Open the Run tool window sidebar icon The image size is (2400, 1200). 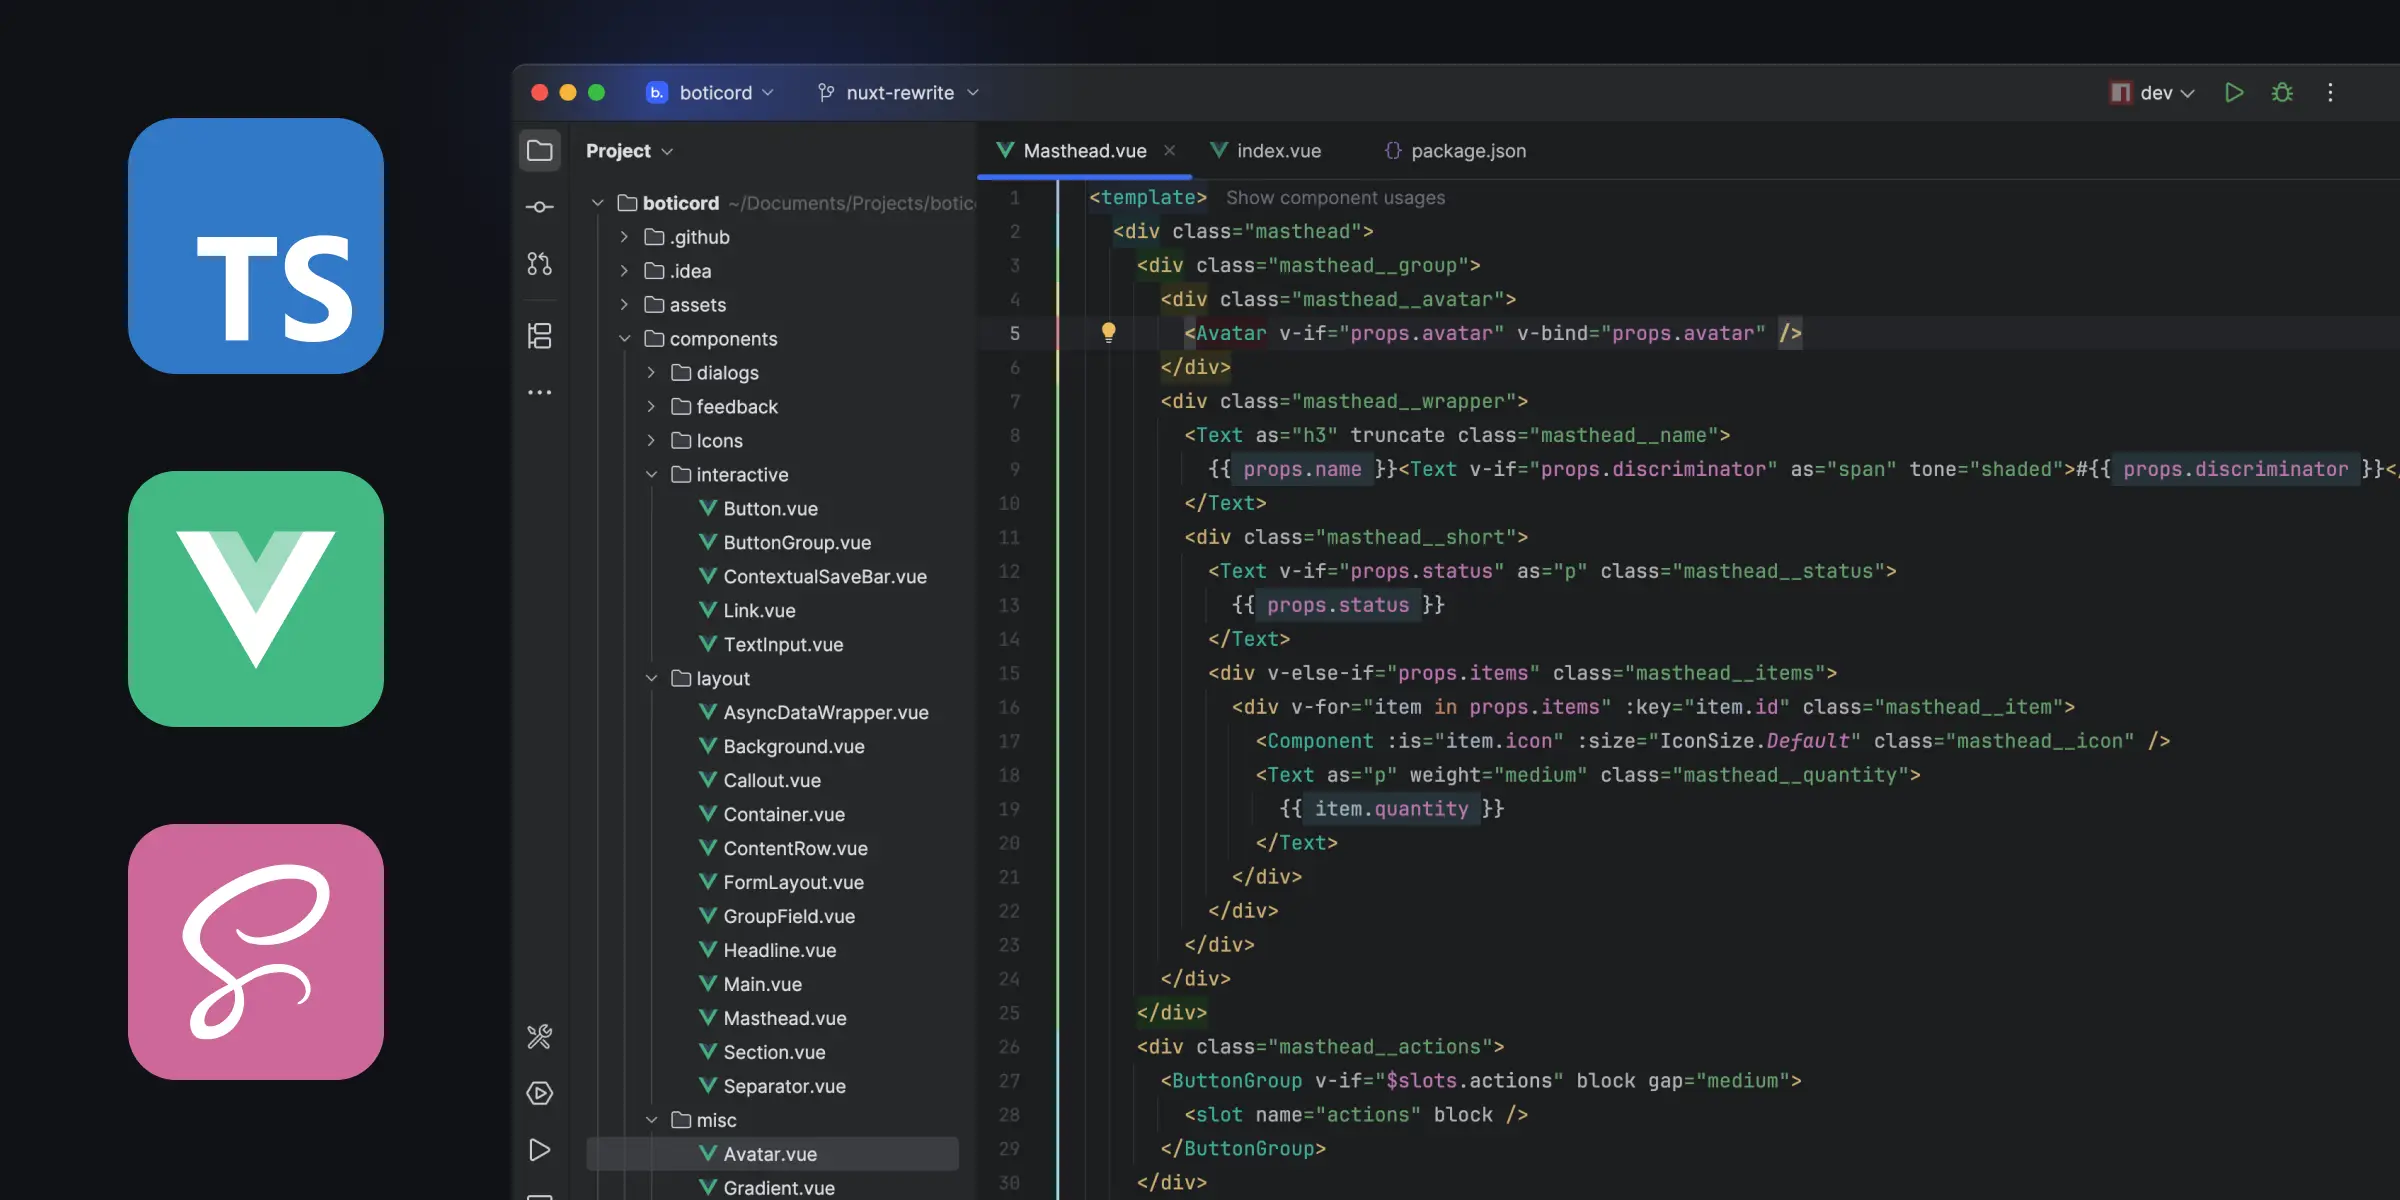(540, 1150)
